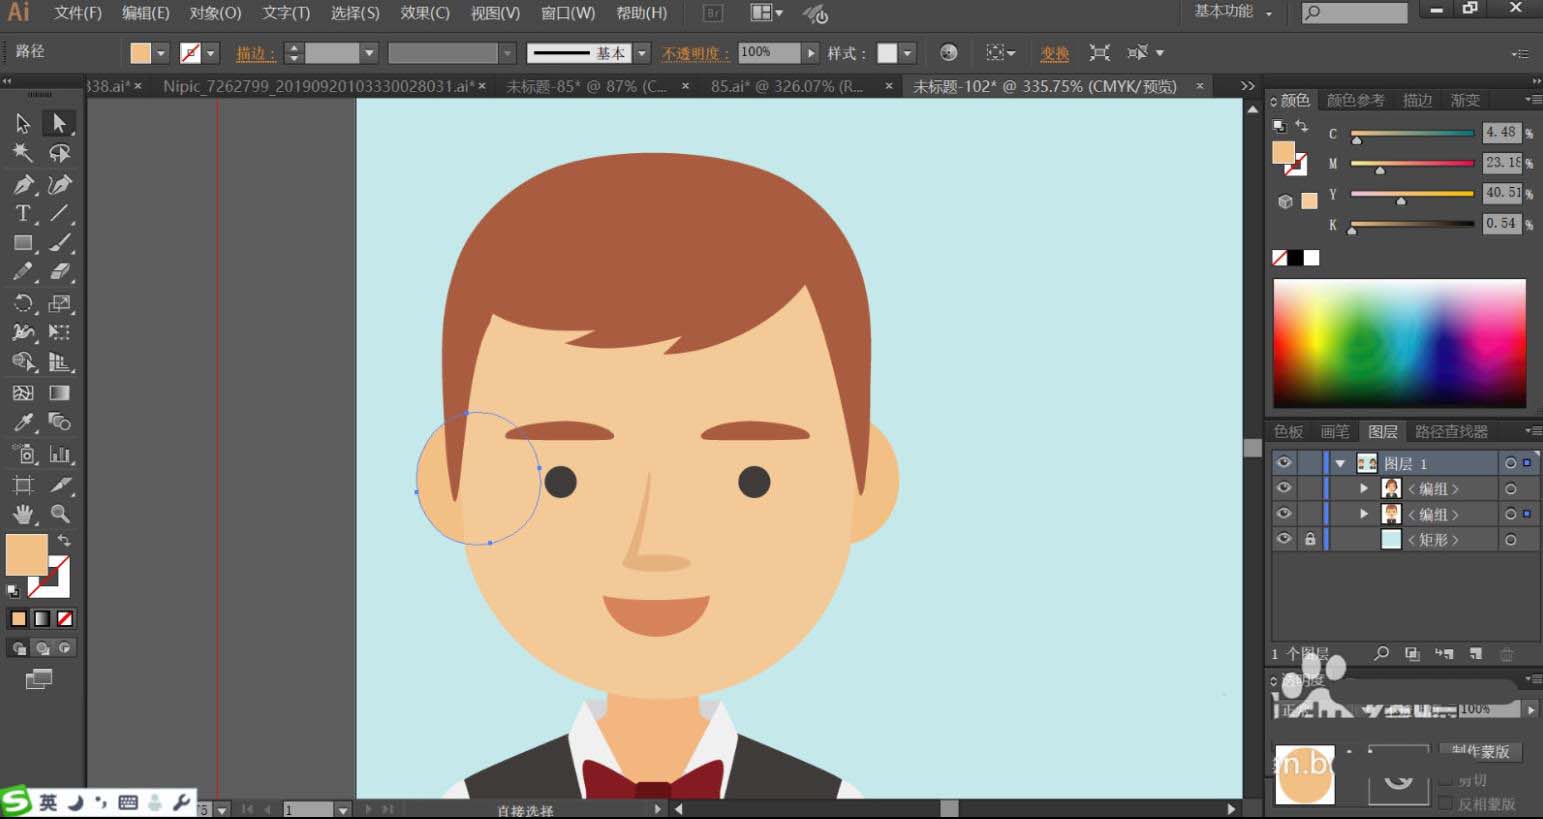The height and width of the screenshot is (819, 1543).
Task: Collapse the 图层 1 layer tree
Action: coord(1340,464)
